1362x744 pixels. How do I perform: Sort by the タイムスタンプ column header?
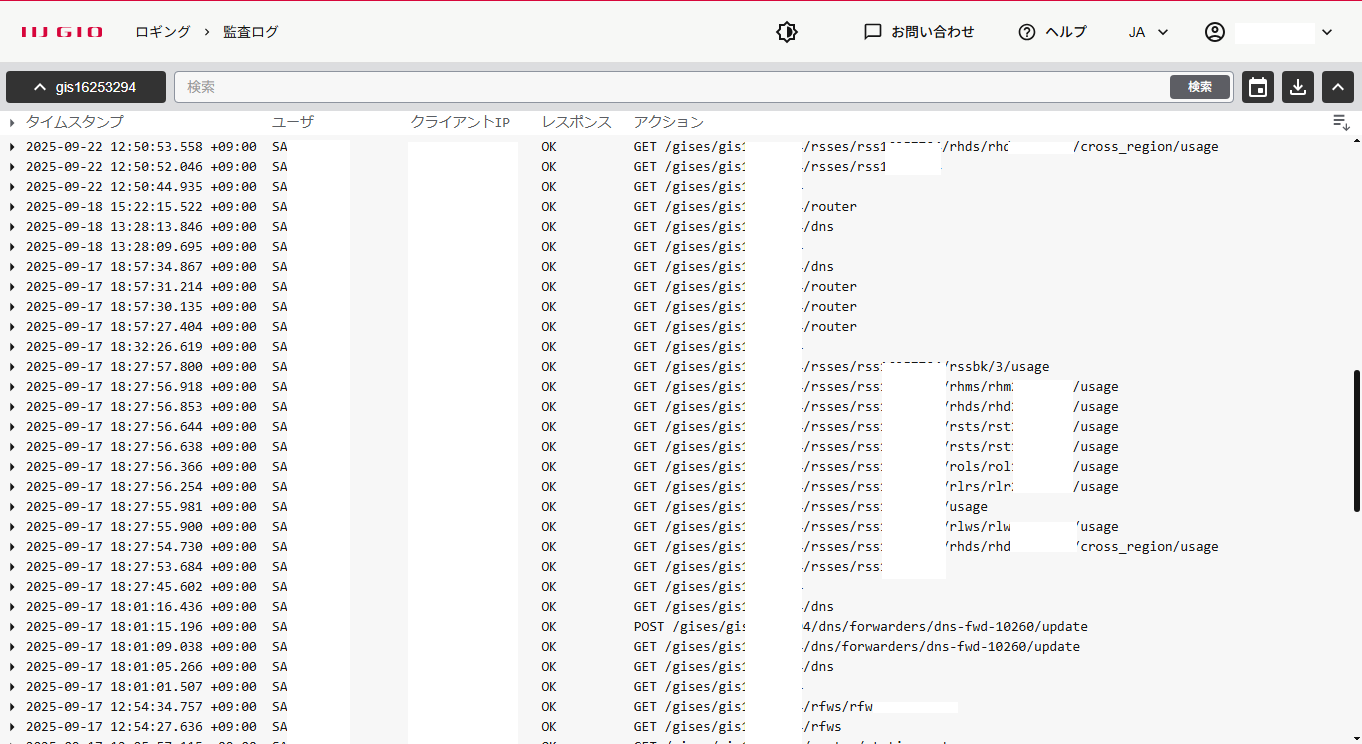(x=74, y=122)
